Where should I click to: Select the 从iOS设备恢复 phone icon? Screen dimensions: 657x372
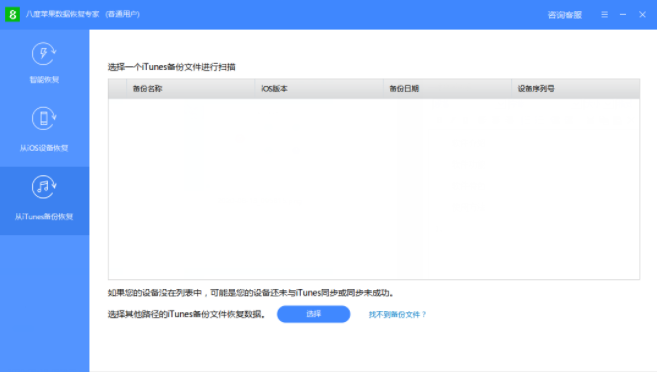tap(44, 119)
